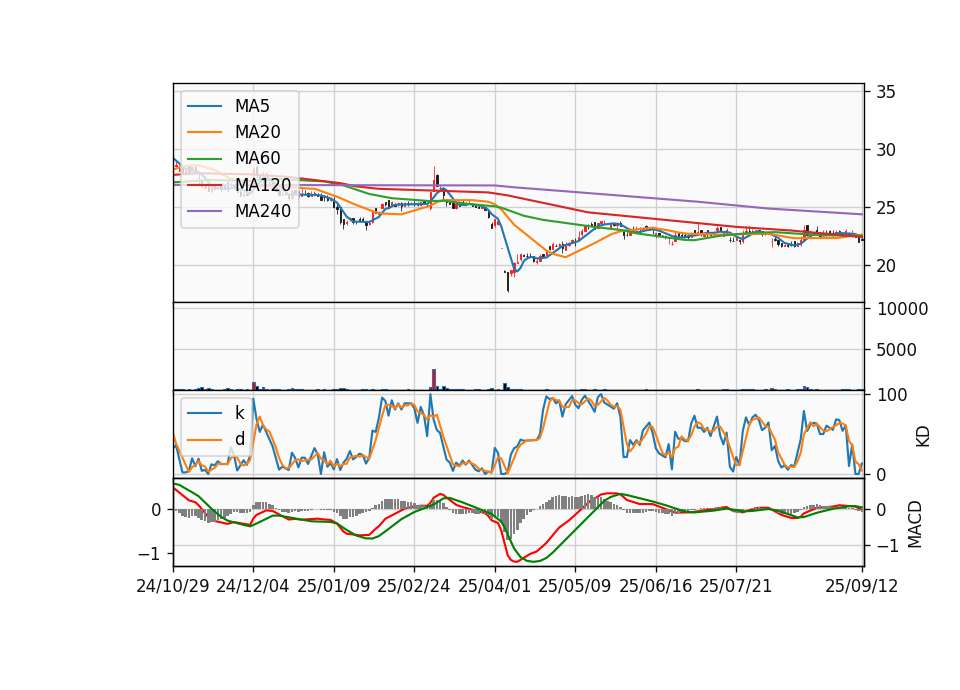
Task: Click the price axis value 25
Action: tap(885, 208)
